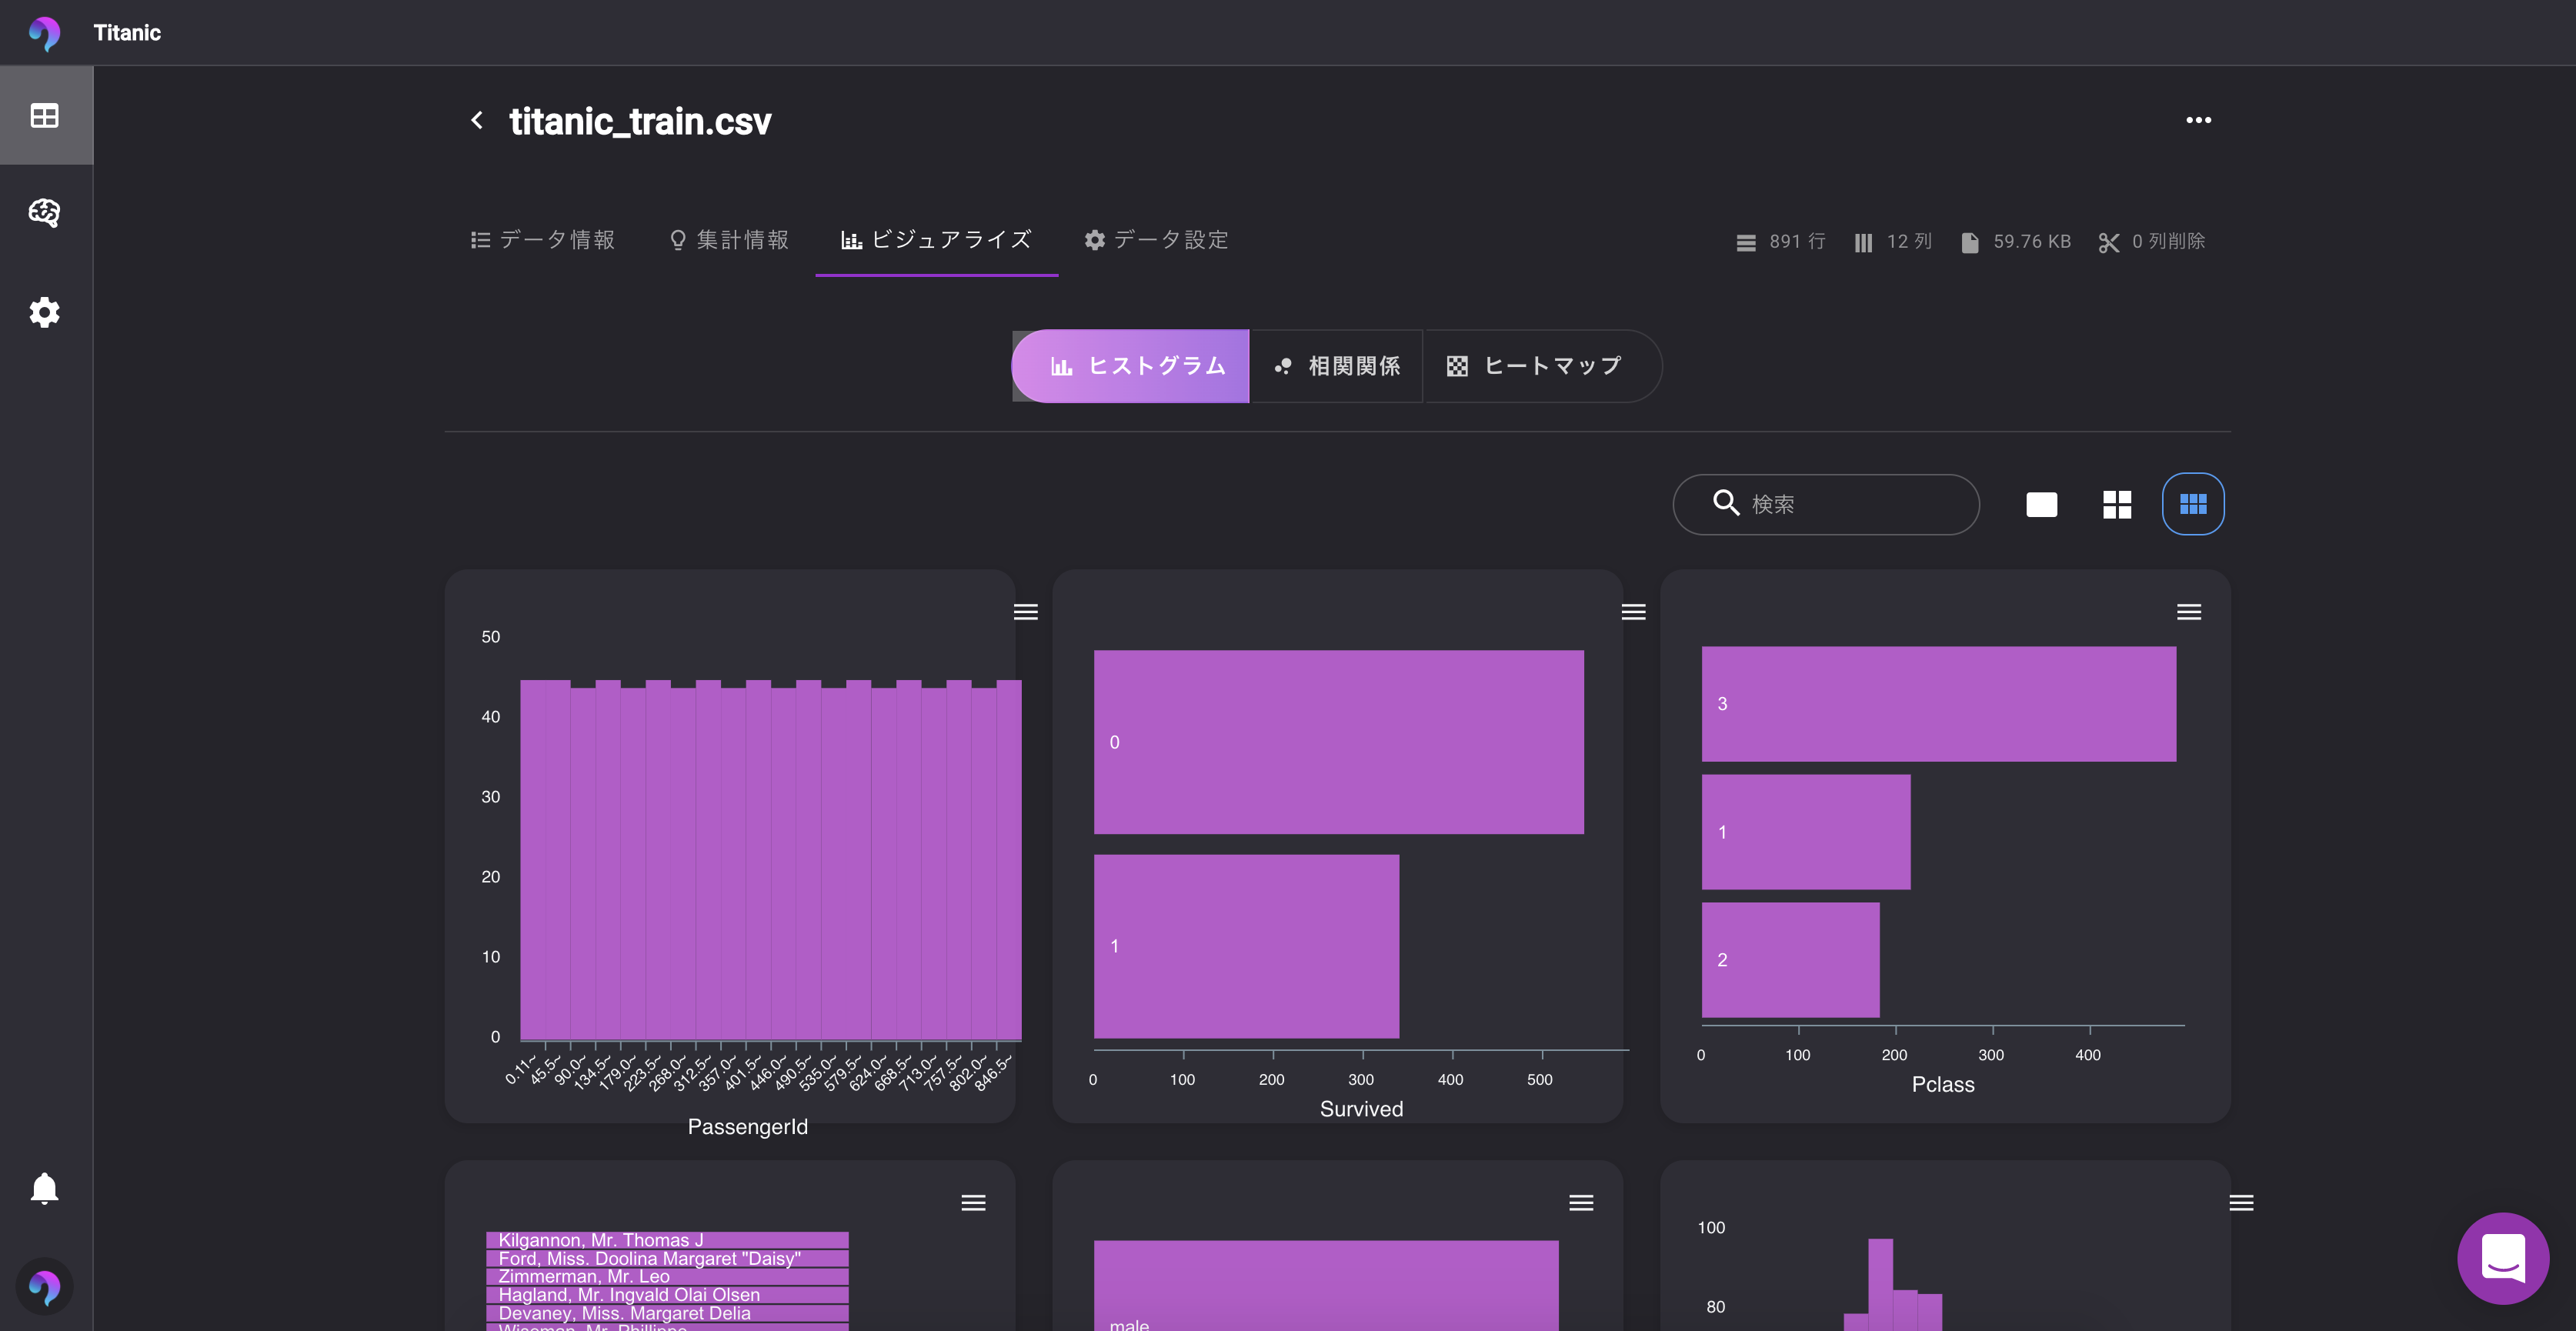2576x1331 pixels.
Task: Open the Survived chart hamburger menu
Action: click(1633, 612)
